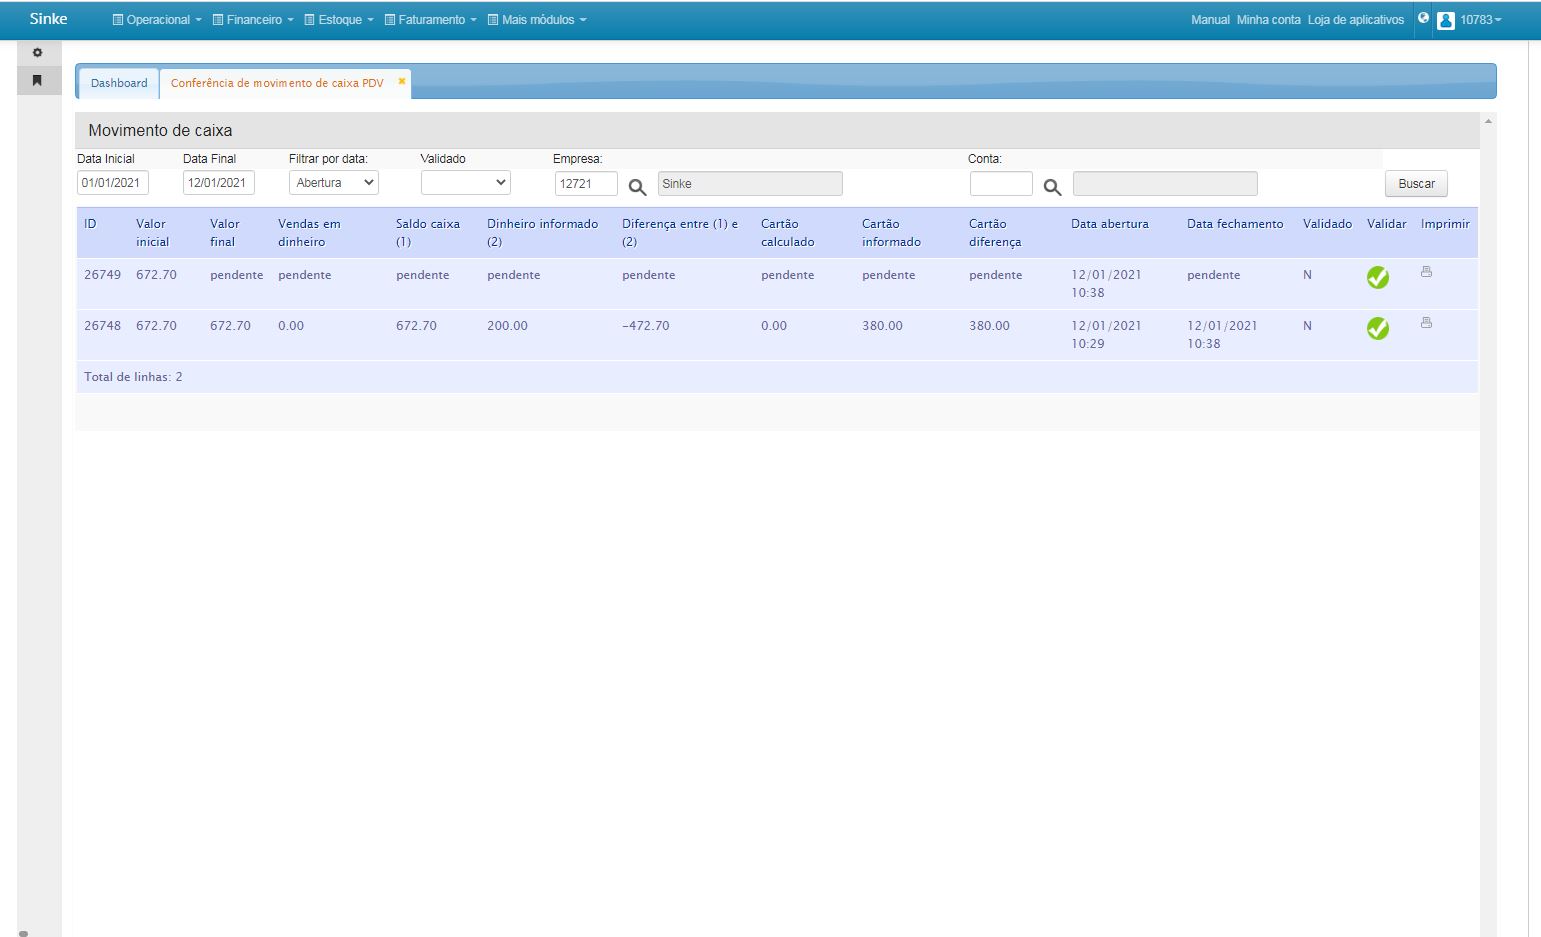
Task: Click the Cartão diferença header
Action: (x=995, y=233)
